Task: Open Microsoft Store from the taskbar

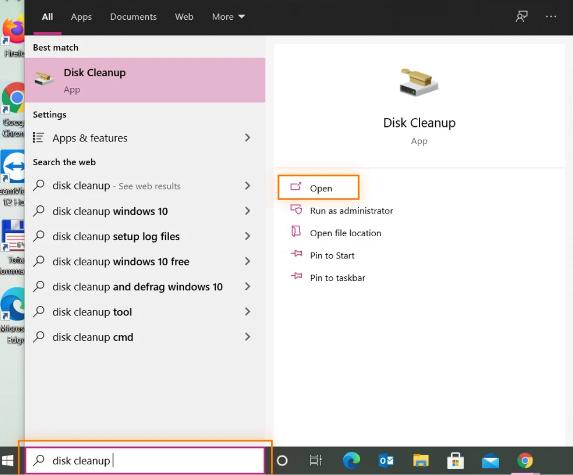Action: pos(455,460)
